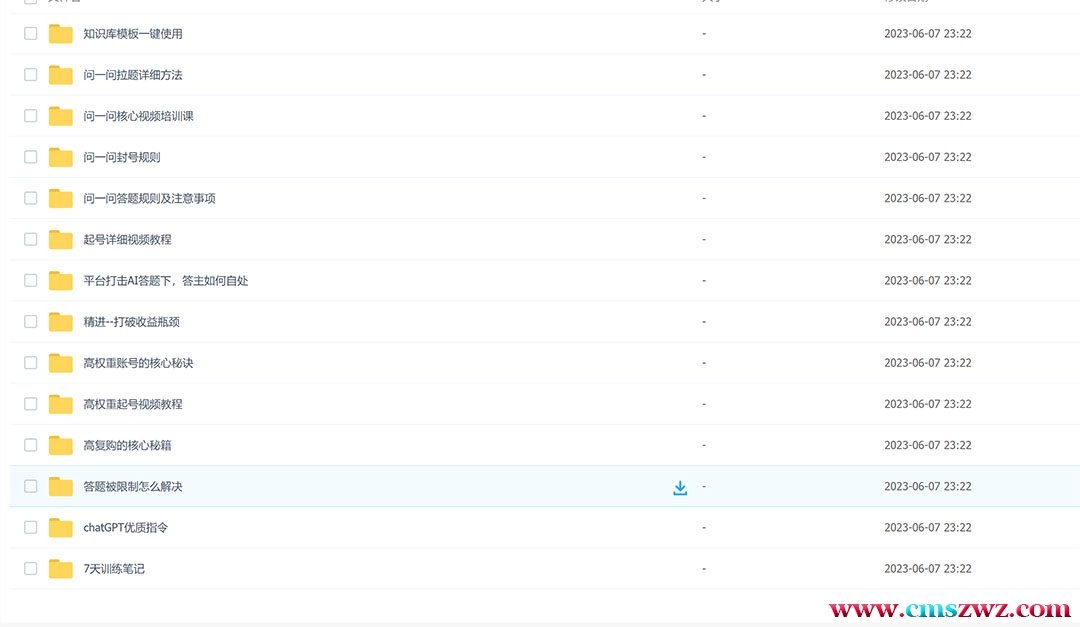Viewport: 1080px width, 627px height.
Task: Click the folder icon beside 高复购的核心秘籍
Action: tap(61, 445)
